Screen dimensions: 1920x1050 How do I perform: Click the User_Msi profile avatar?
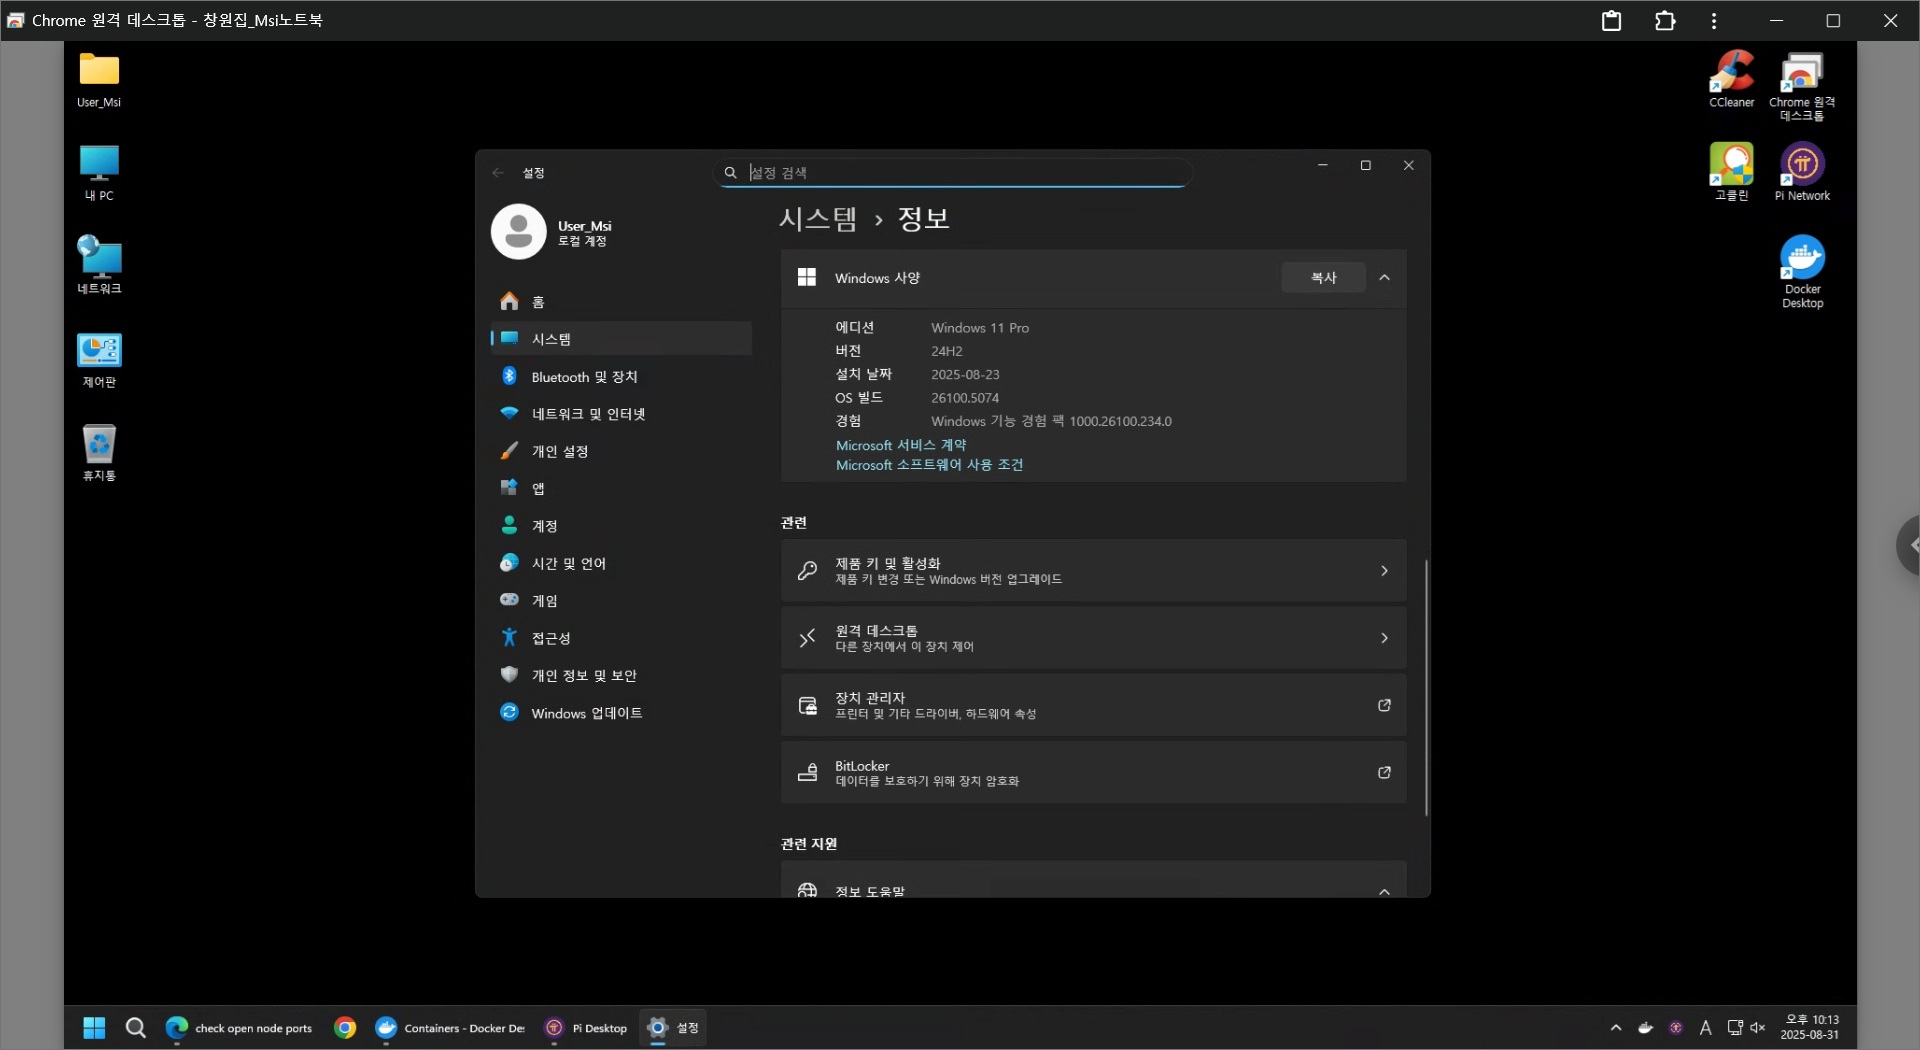[x=518, y=232]
